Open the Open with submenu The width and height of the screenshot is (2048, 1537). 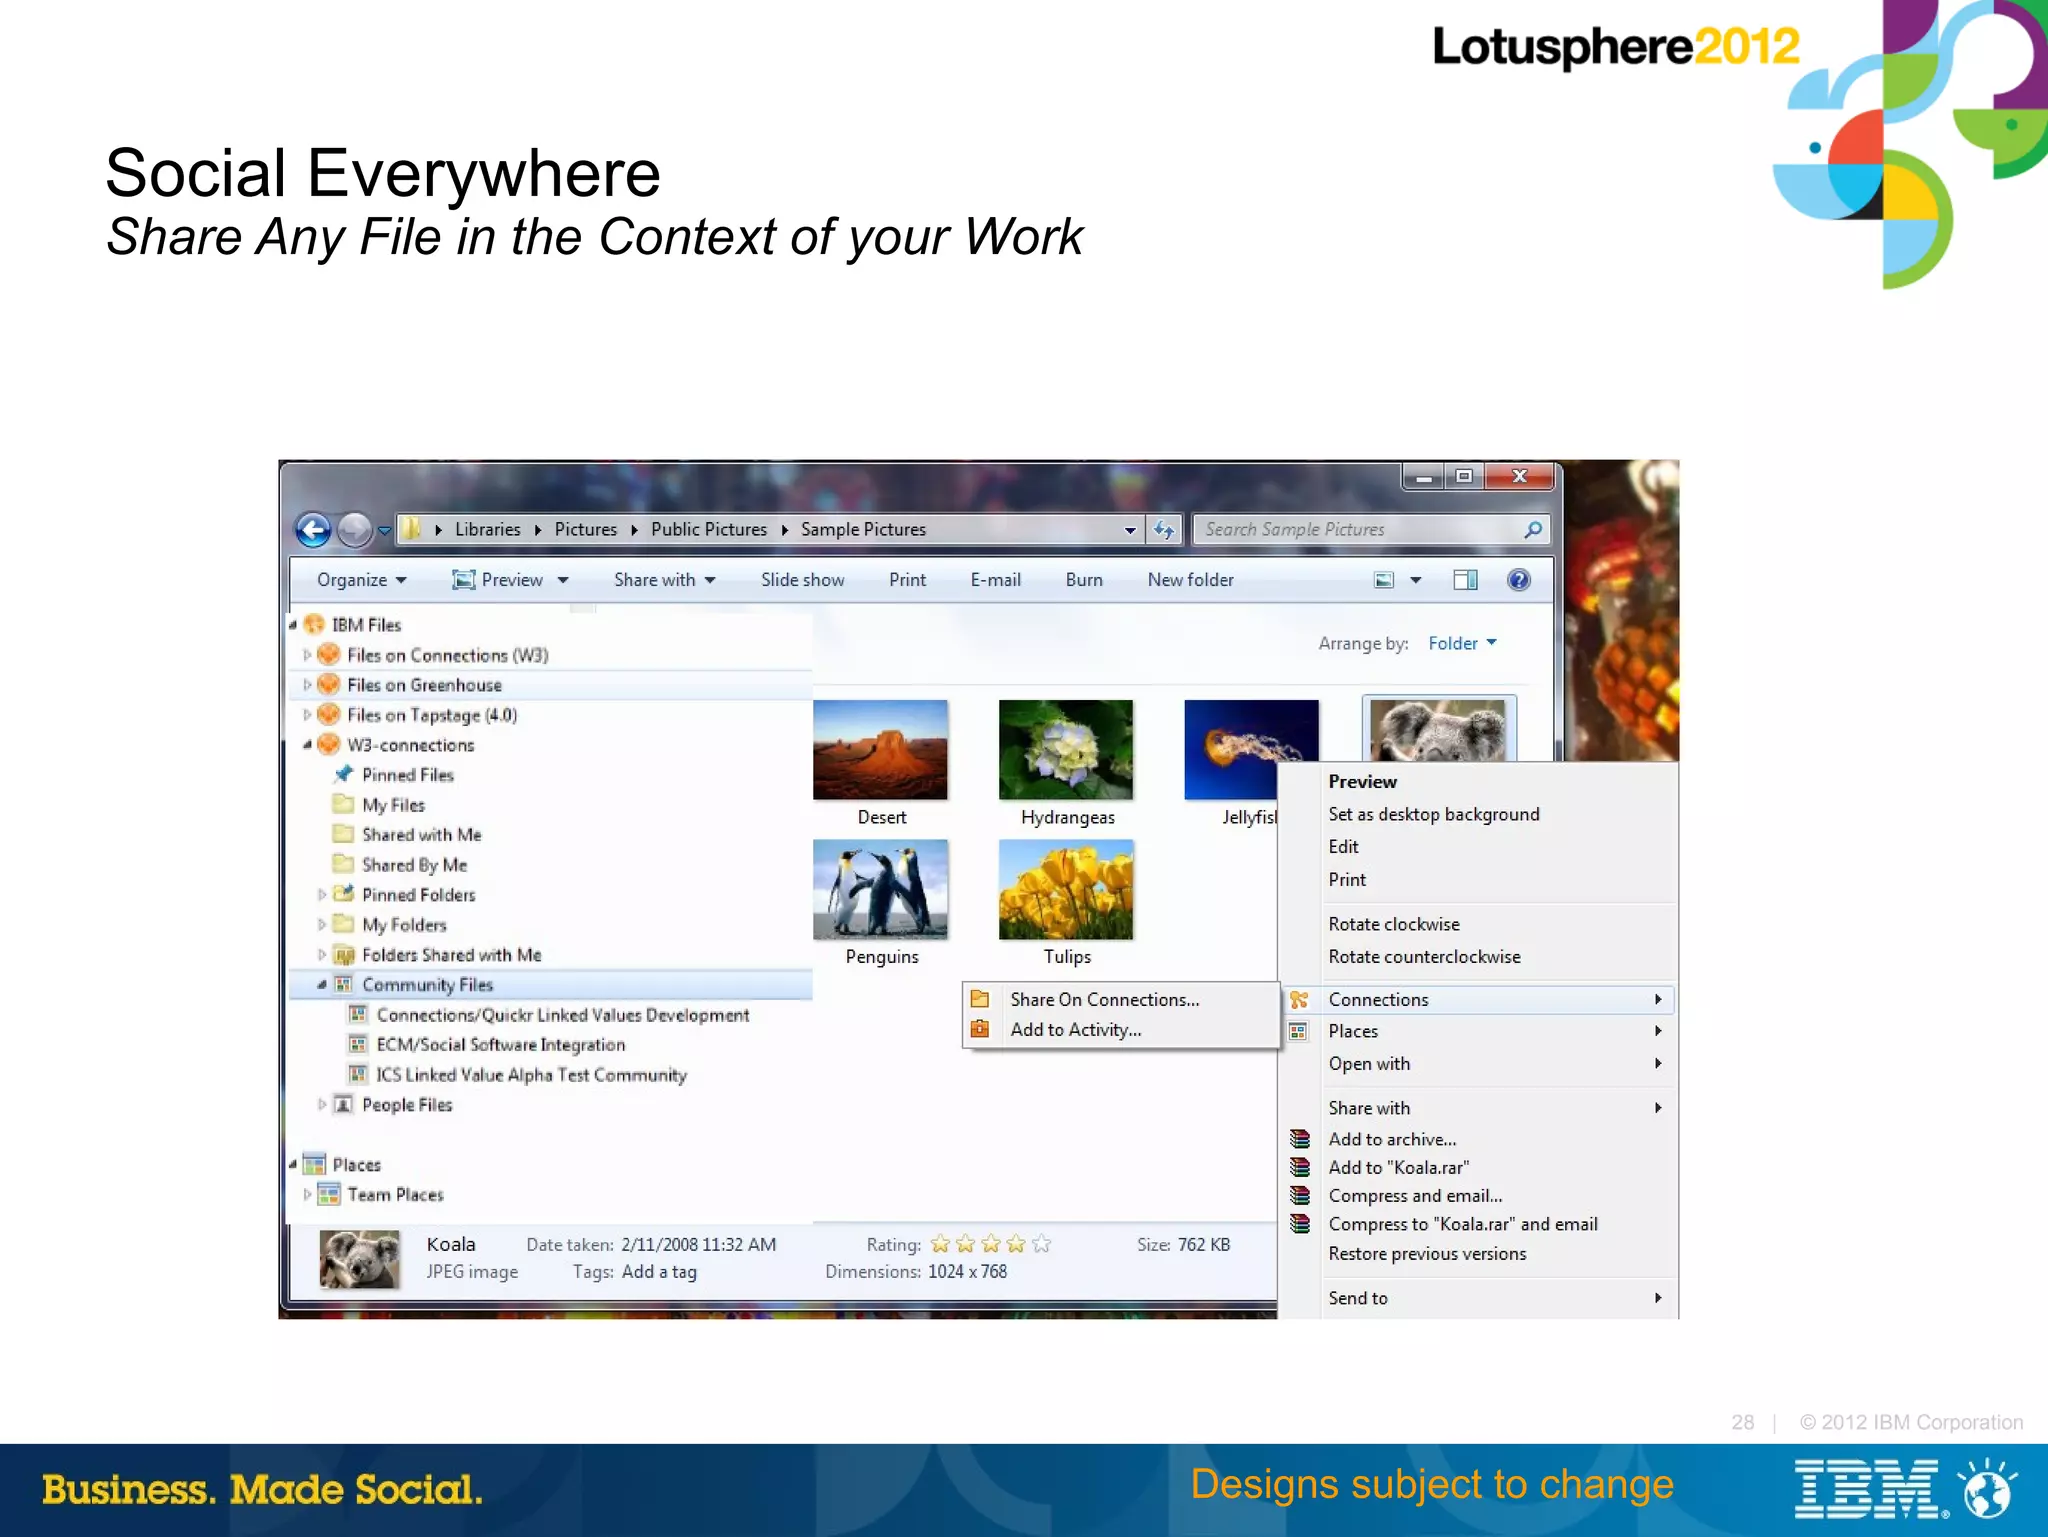[1477, 1064]
